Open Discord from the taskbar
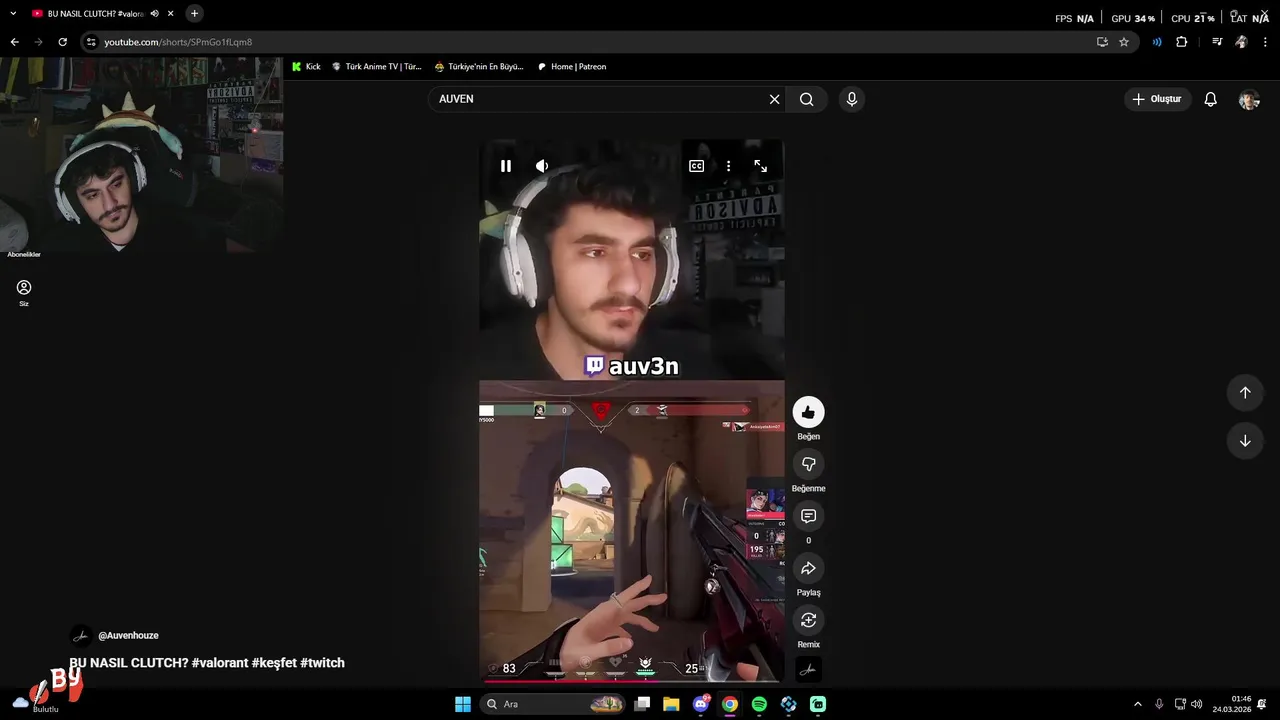This screenshot has height=720, width=1280. tap(701, 704)
